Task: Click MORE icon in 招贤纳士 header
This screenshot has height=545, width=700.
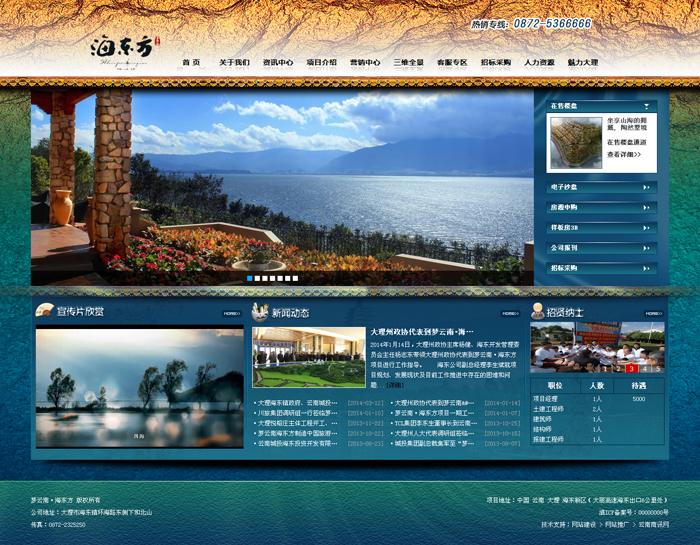Action: click(653, 313)
